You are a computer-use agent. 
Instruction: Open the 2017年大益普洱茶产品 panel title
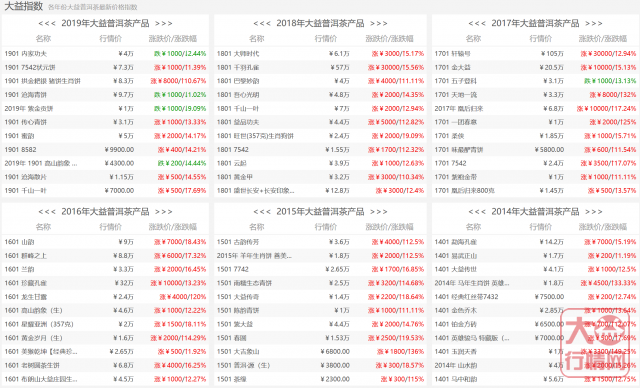(x=535, y=23)
